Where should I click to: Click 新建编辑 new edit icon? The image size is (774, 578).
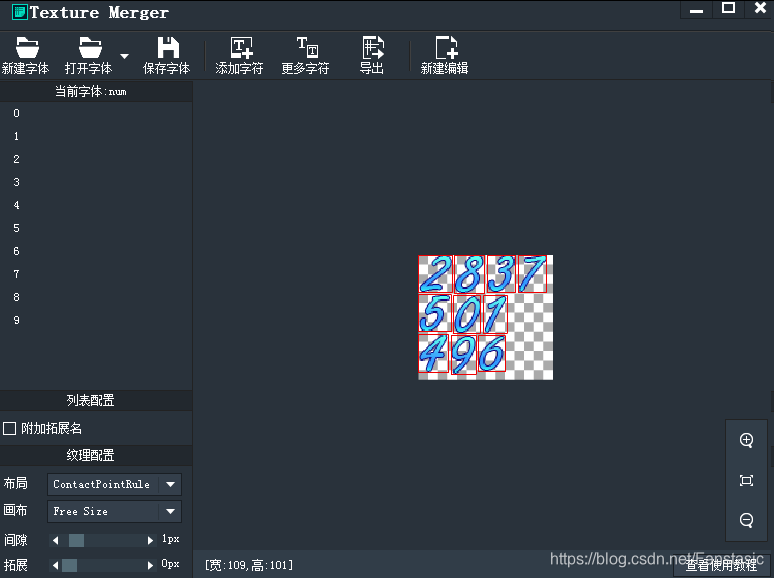pyautogui.click(x=446, y=48)
